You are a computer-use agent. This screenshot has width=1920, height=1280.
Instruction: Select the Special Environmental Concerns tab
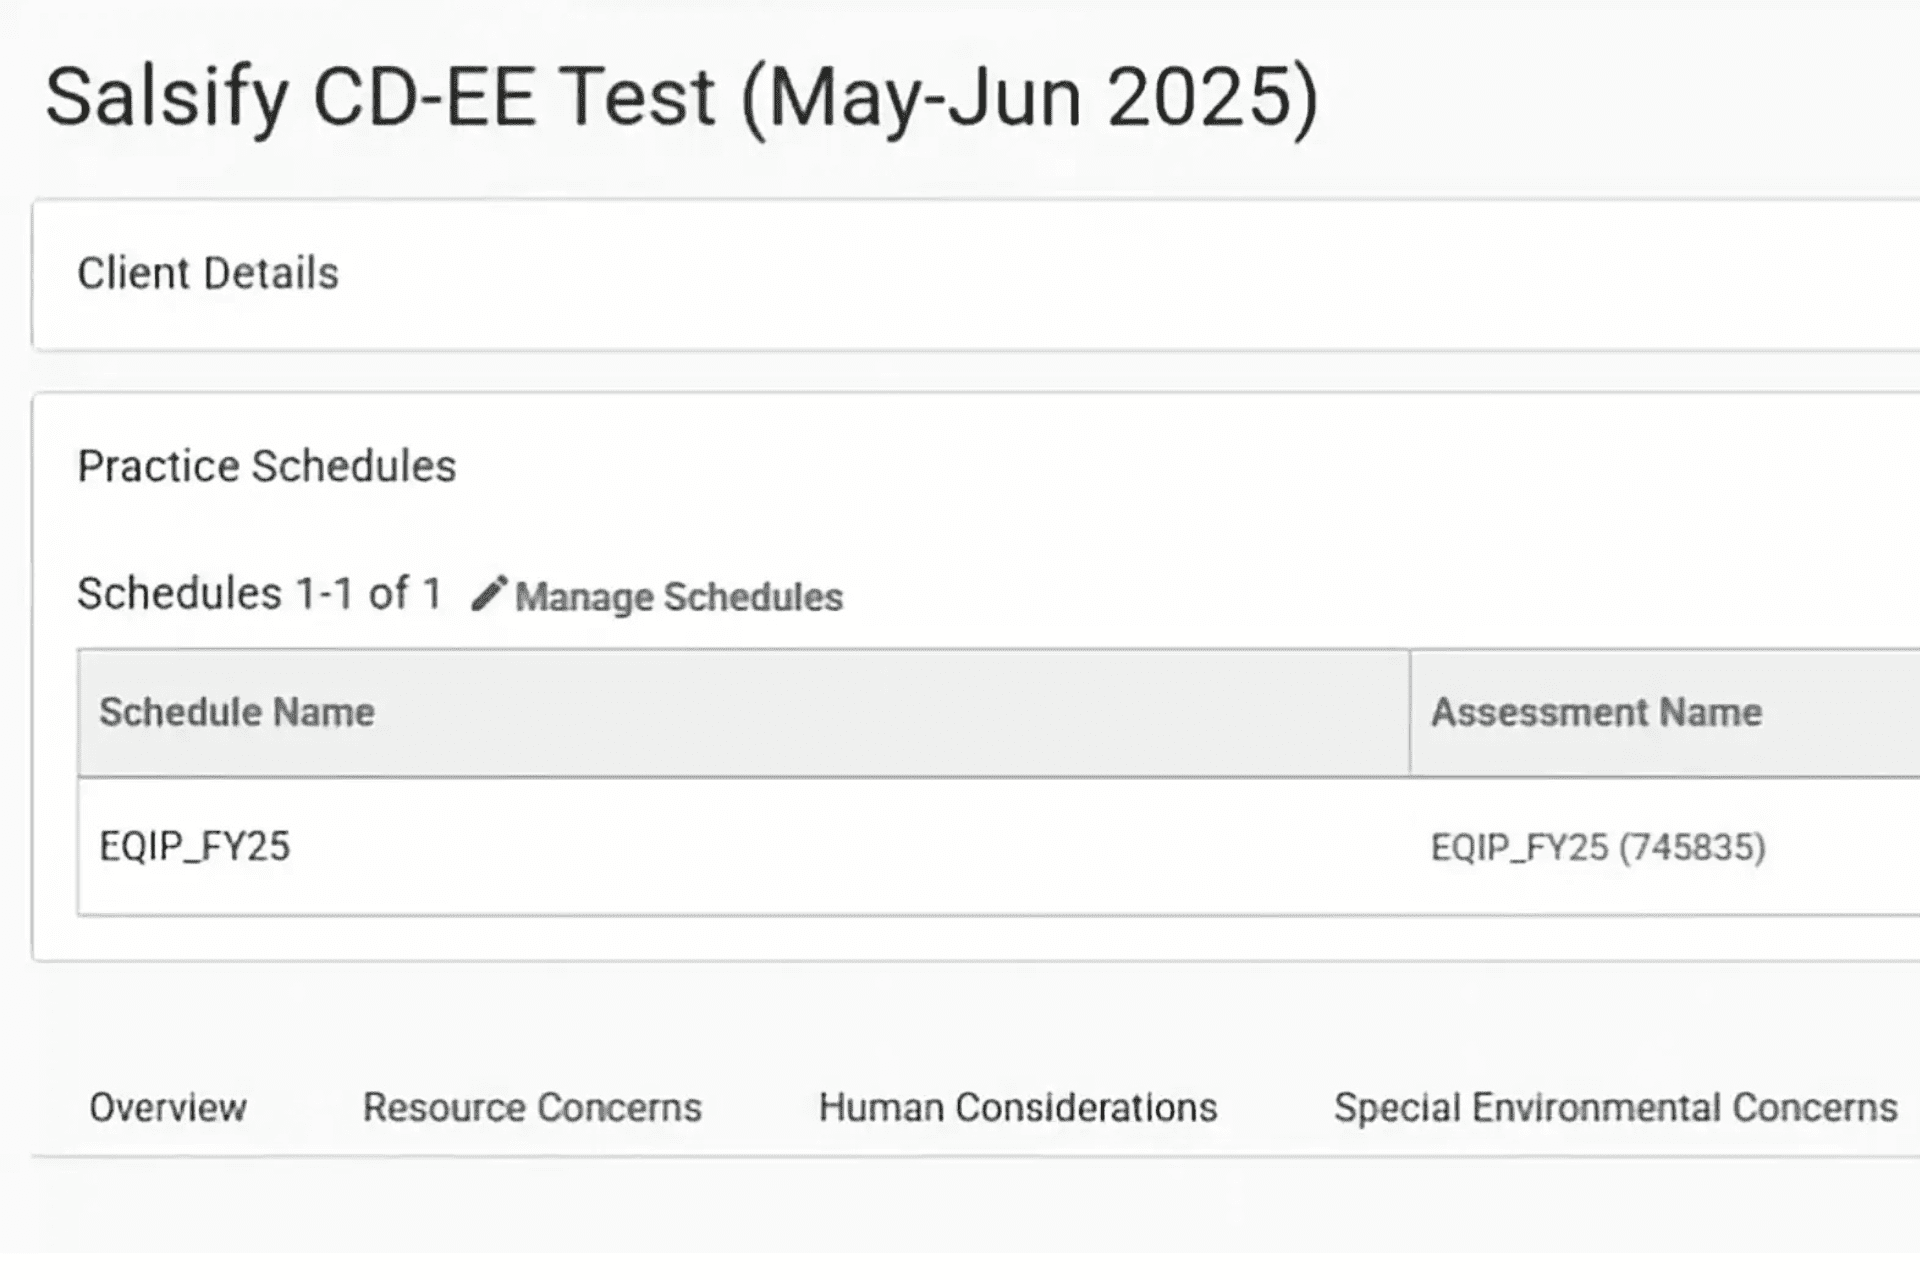(1614, 1107)
